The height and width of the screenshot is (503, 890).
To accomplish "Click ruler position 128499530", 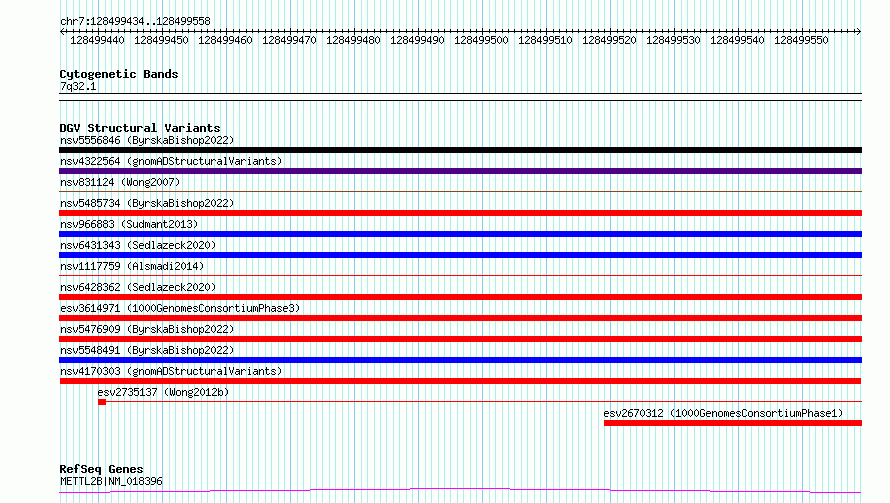I will 673,40.
